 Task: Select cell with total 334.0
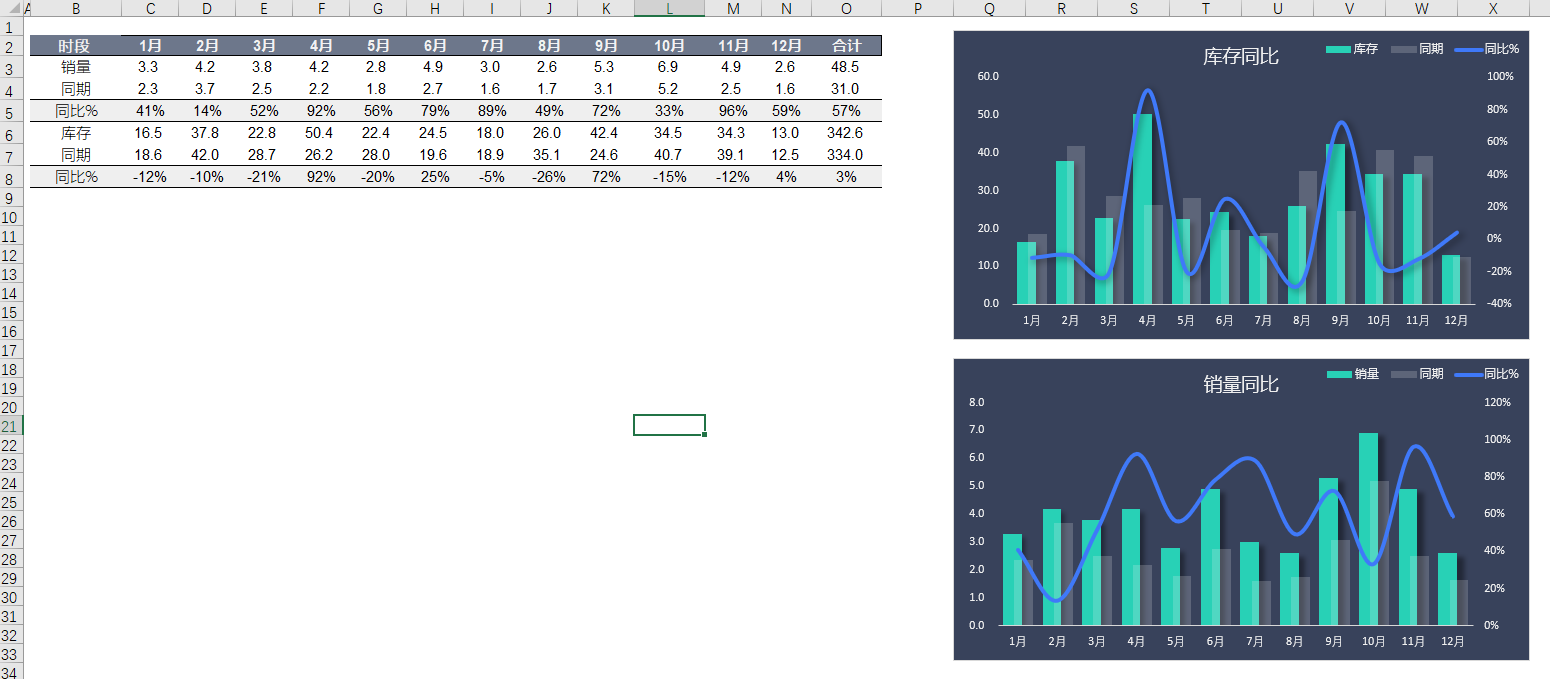847,155
